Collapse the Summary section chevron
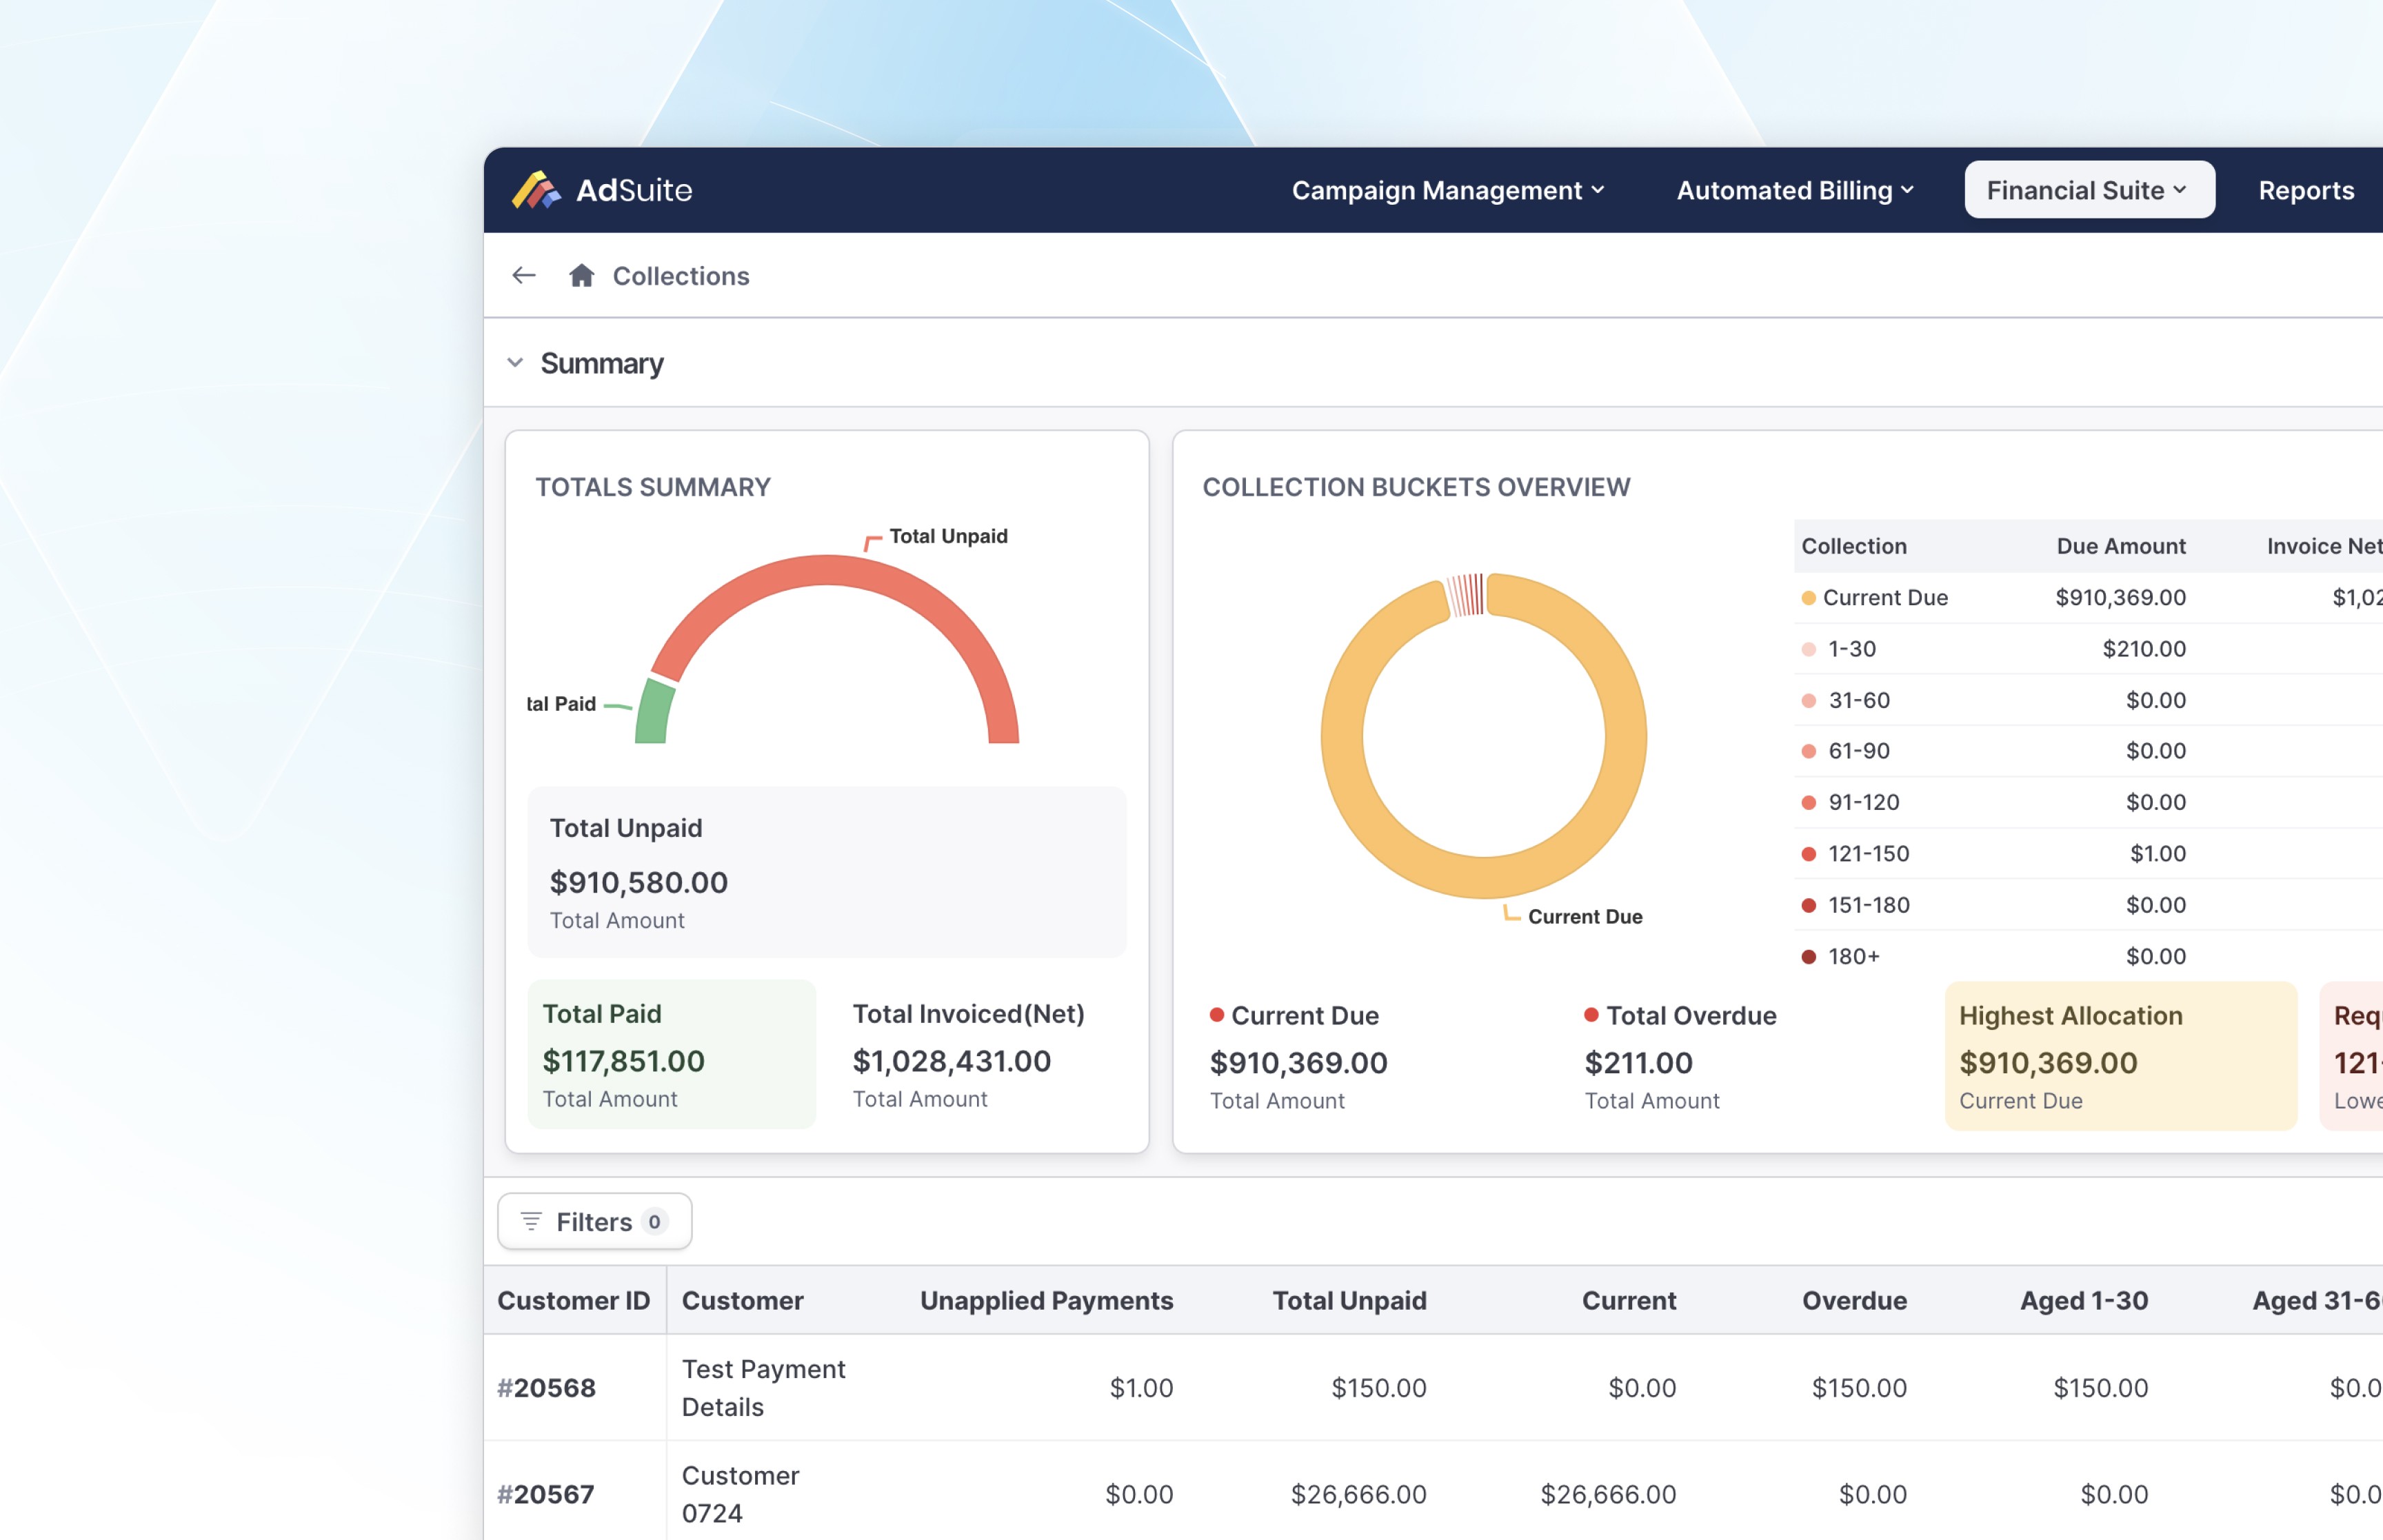The width and height of the screenshot is (2383, 1540). tap(515, 363)
